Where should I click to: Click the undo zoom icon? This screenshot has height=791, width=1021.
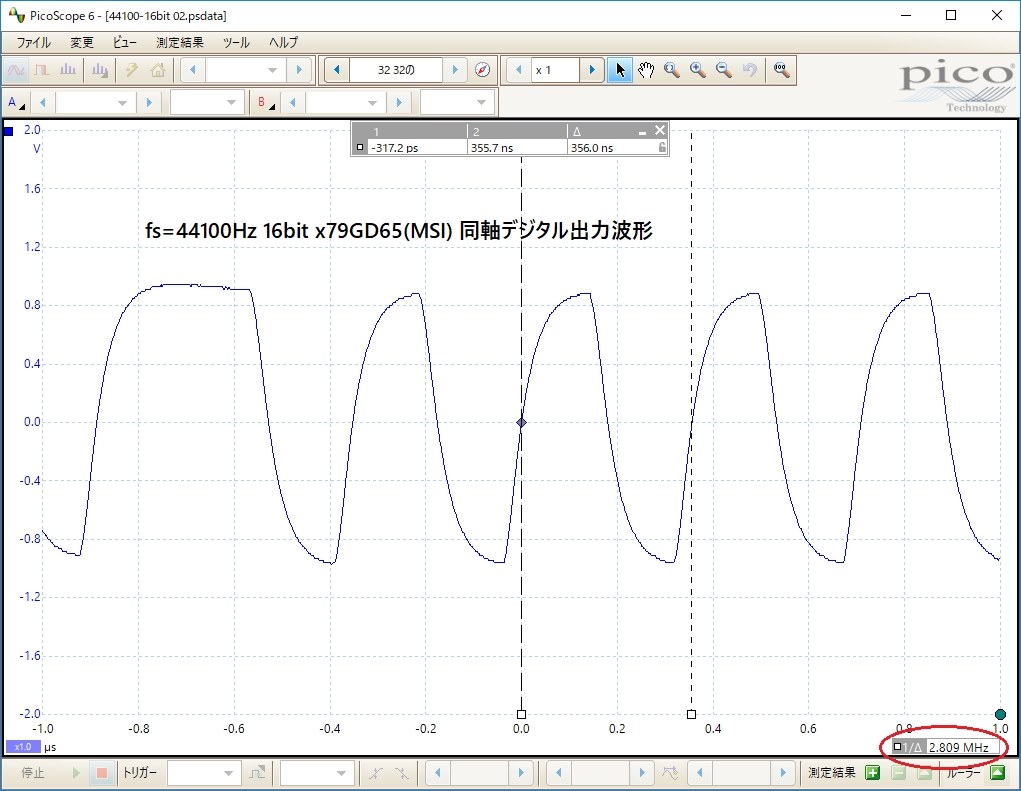click(x=749, y=70)
